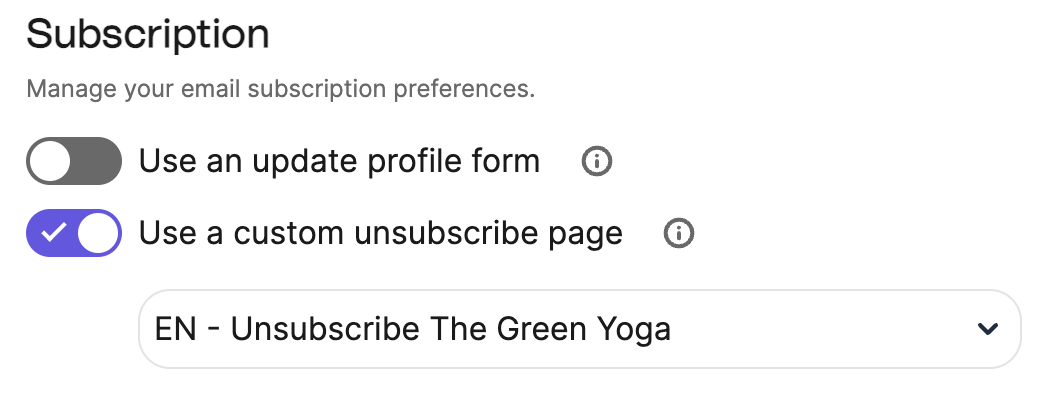Click info icon beside update profile form
The width and height of the screenshot is (1048, 404).
click(597, 161)
